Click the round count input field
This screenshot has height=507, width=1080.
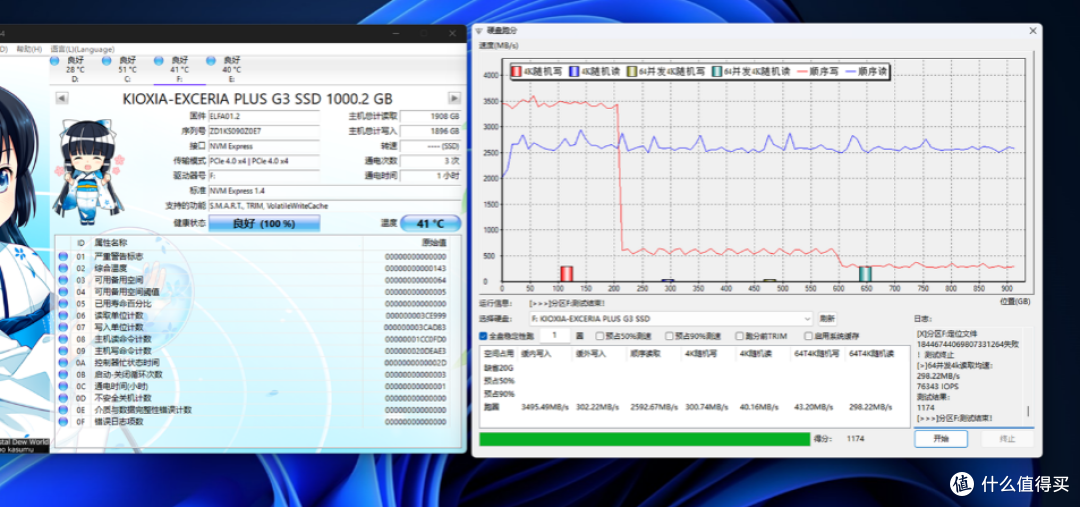click(x=557, y=336)
